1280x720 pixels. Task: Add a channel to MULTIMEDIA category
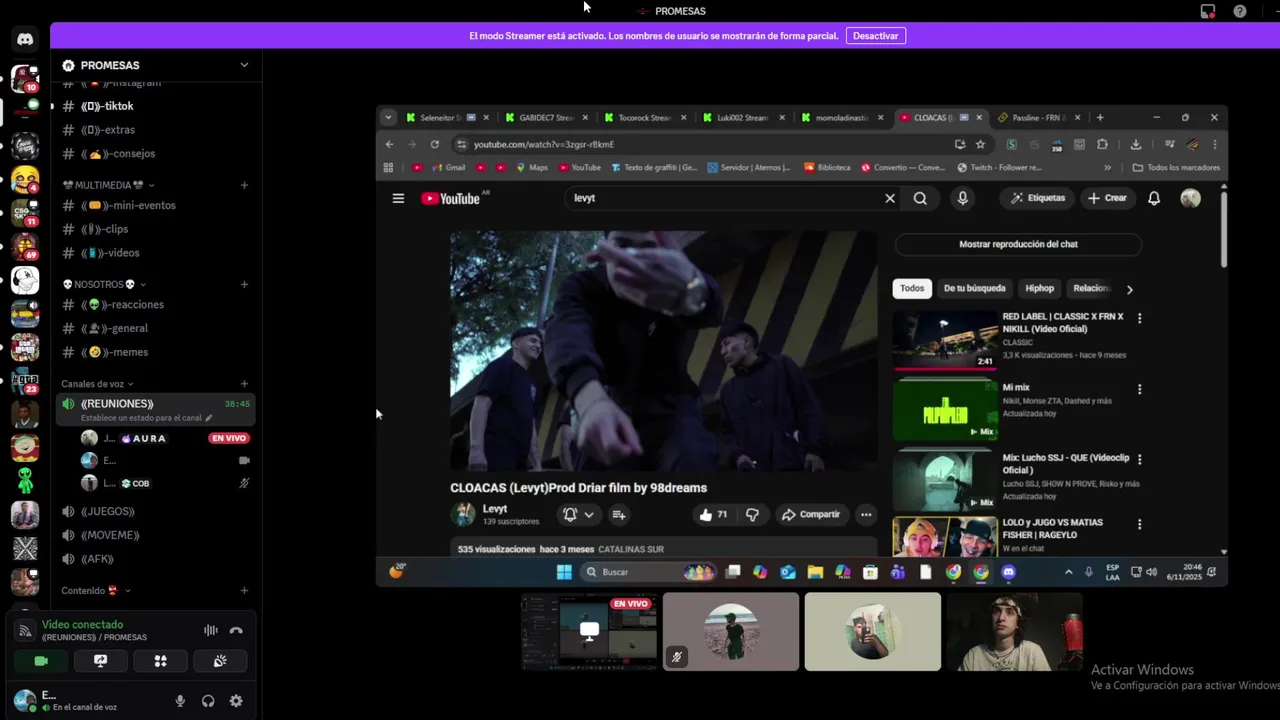click(x=244, y=185)
